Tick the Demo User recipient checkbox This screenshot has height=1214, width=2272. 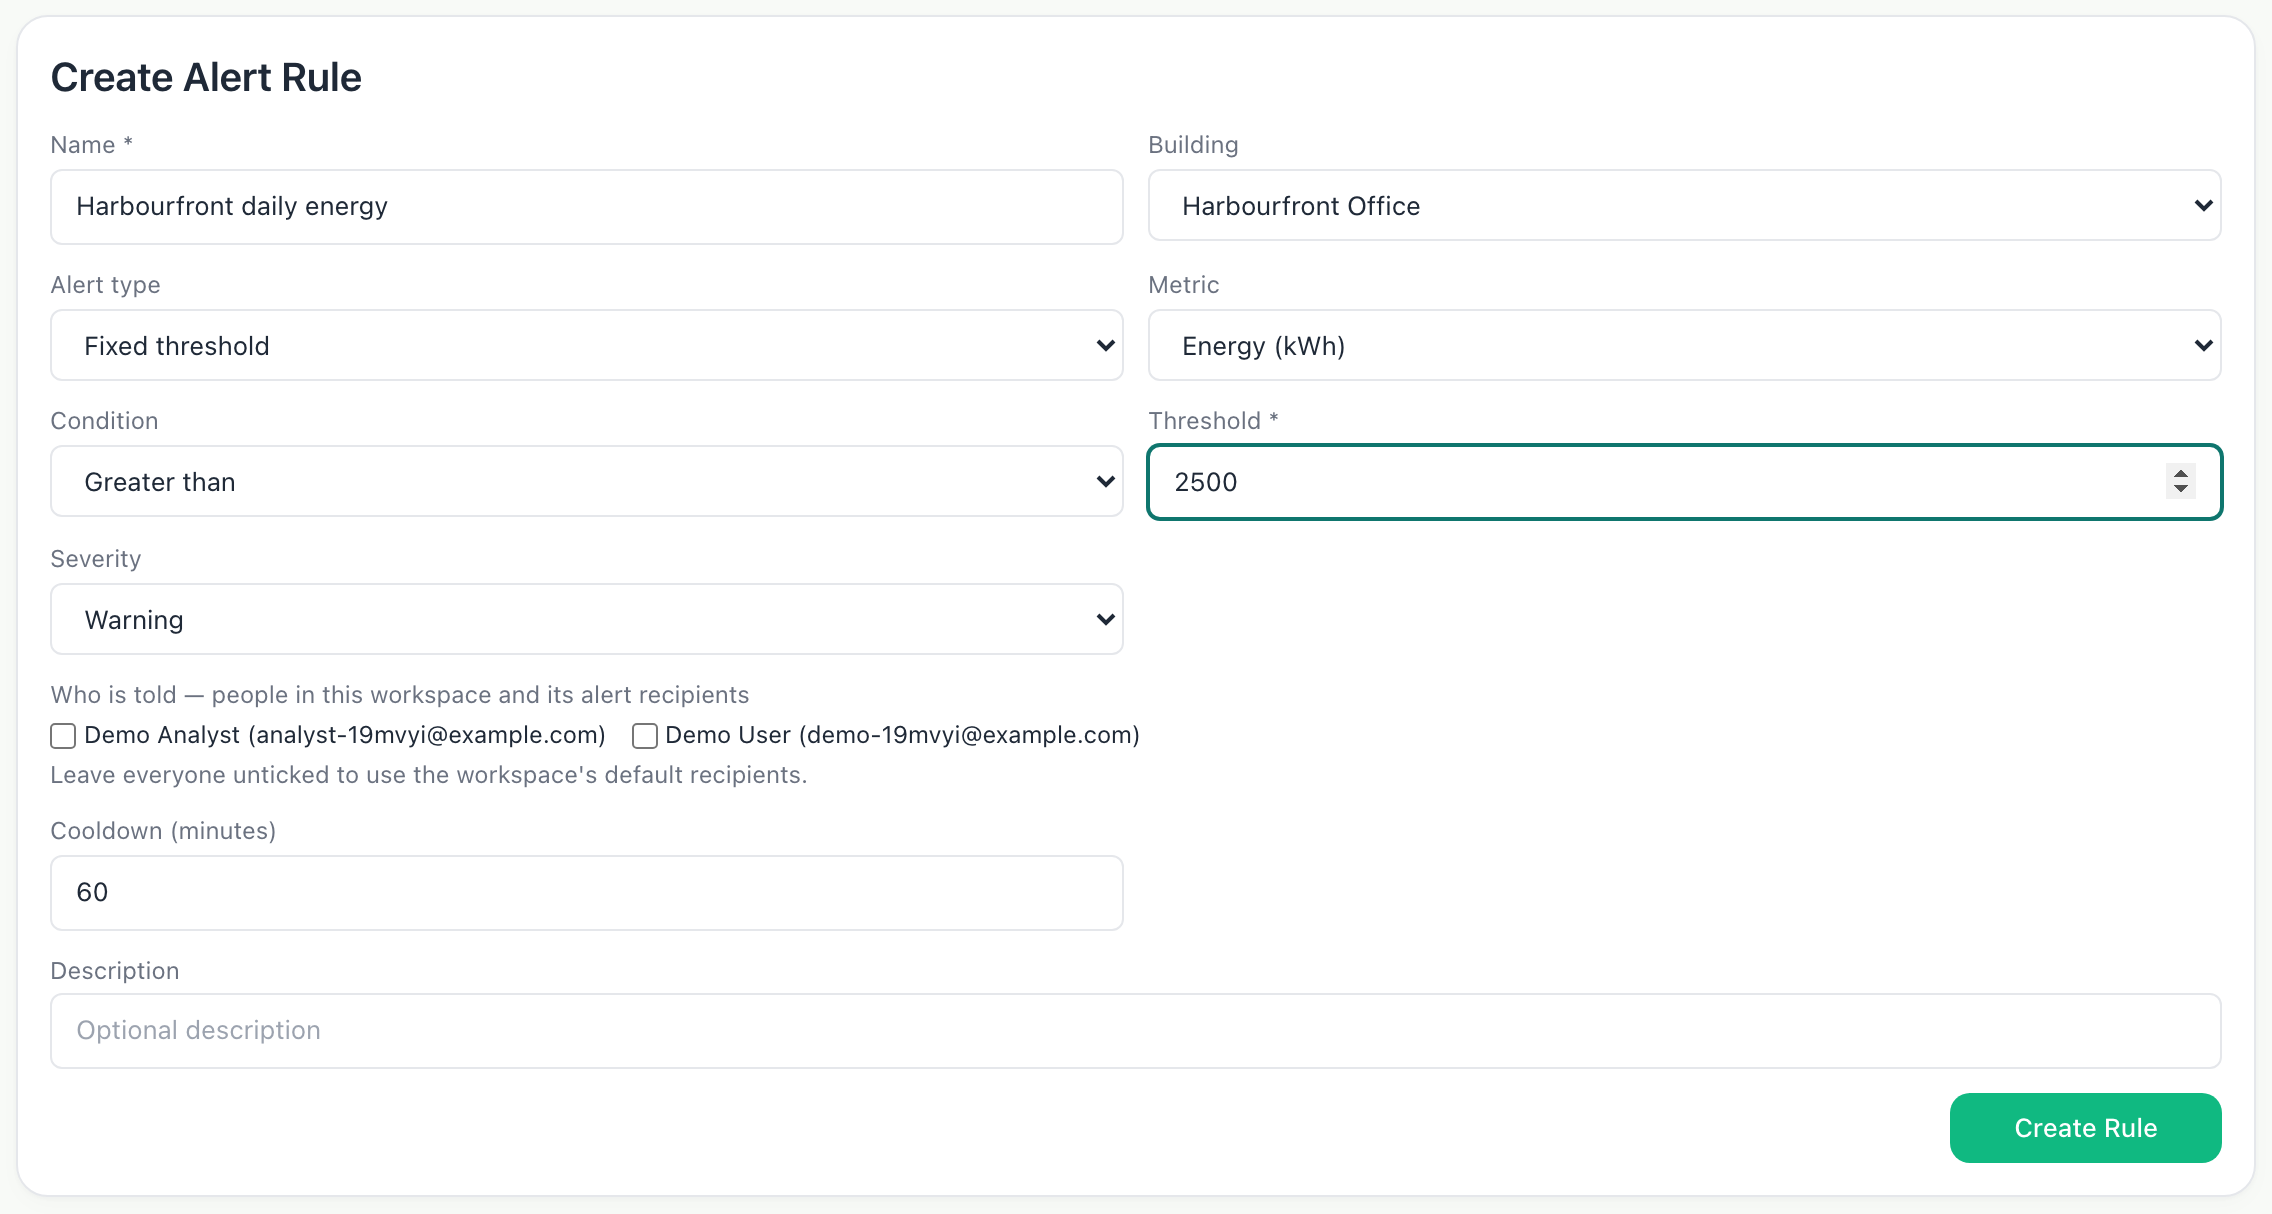pos(645,736)
